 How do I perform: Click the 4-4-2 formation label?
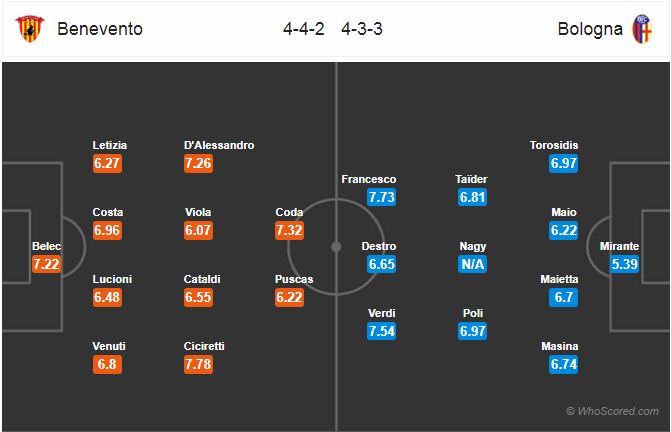303,28
